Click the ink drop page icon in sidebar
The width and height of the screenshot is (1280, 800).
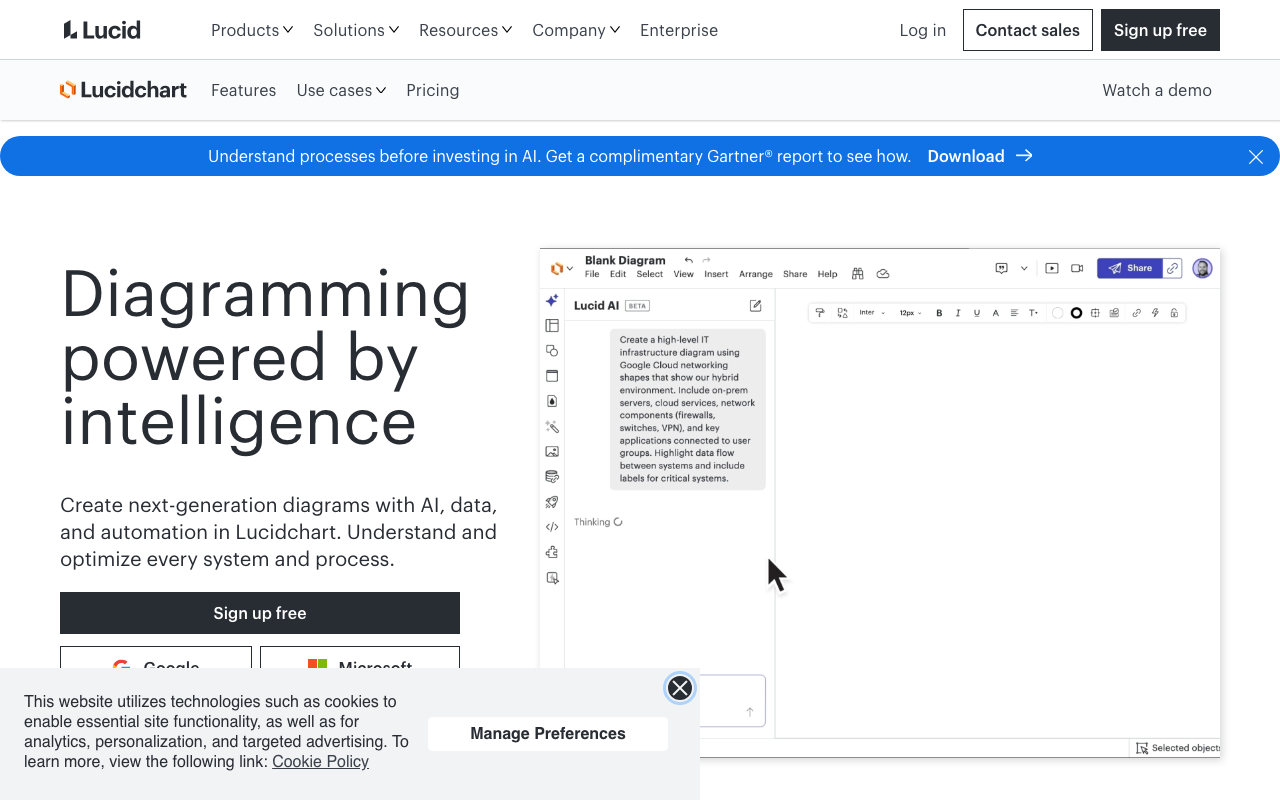click(x=552, y=401)
